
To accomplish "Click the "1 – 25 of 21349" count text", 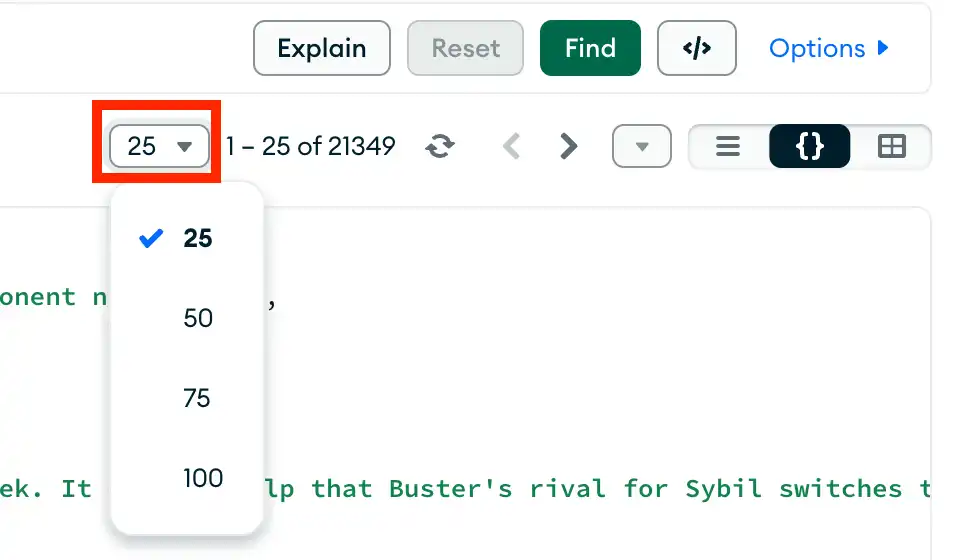I will click(x=310, y=147).
